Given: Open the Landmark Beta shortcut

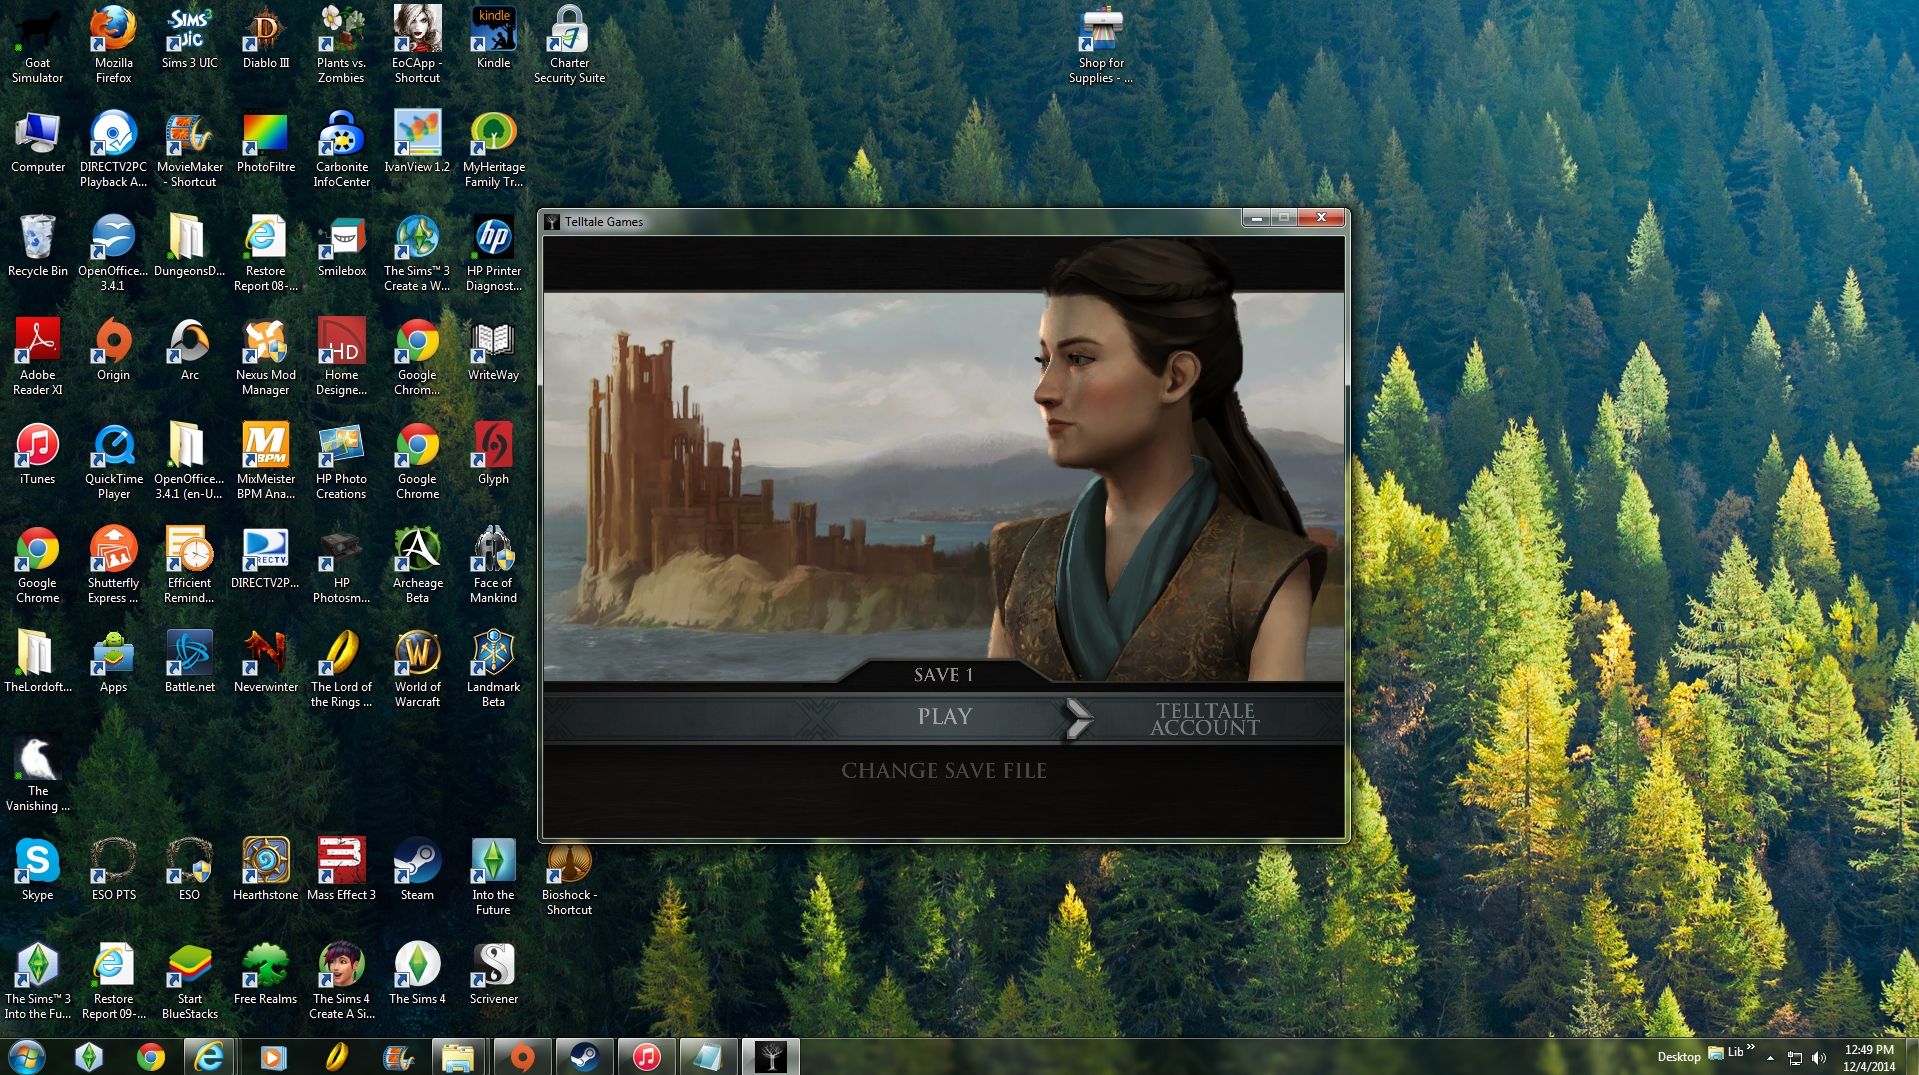Looking at the screenshot, I should click(x=494, y=669).
